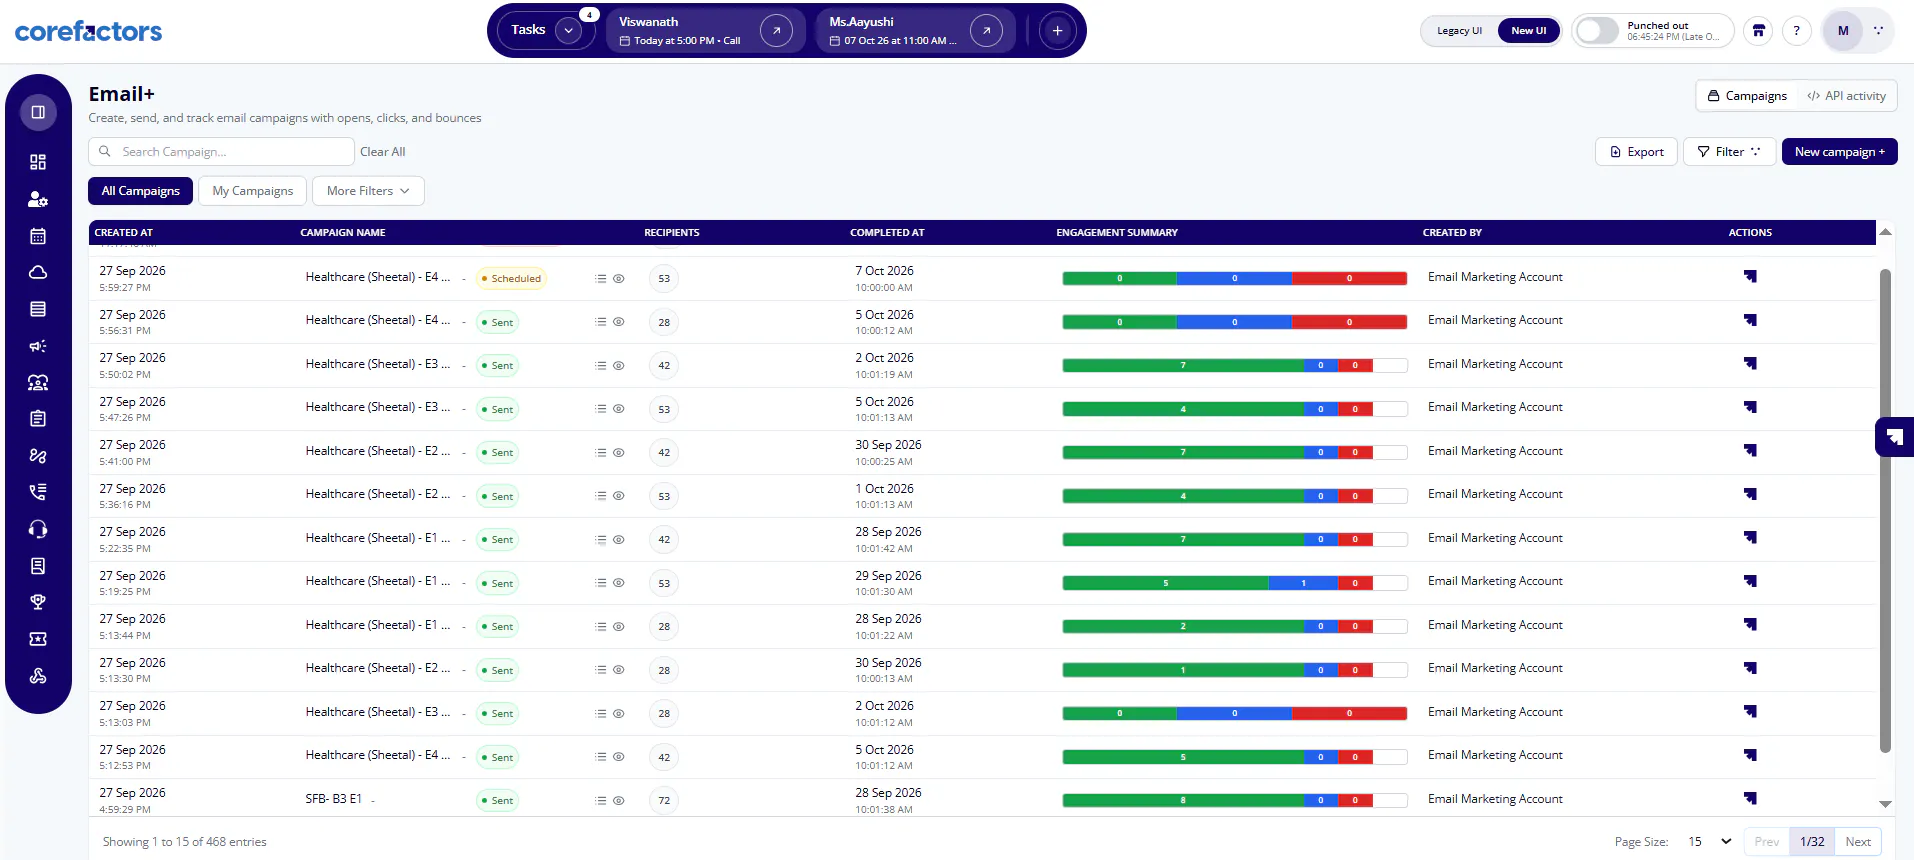Click the Search Campaign input field

point(222,152)
